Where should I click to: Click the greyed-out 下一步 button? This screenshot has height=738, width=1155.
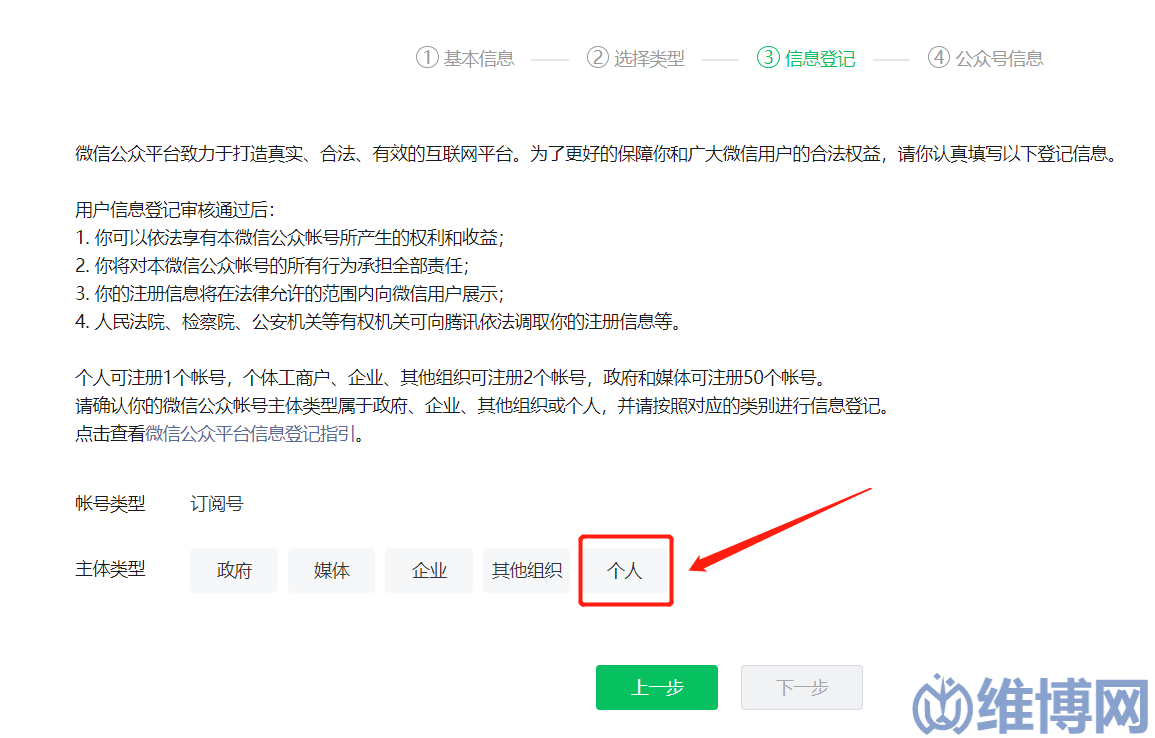tap(801, 687)
